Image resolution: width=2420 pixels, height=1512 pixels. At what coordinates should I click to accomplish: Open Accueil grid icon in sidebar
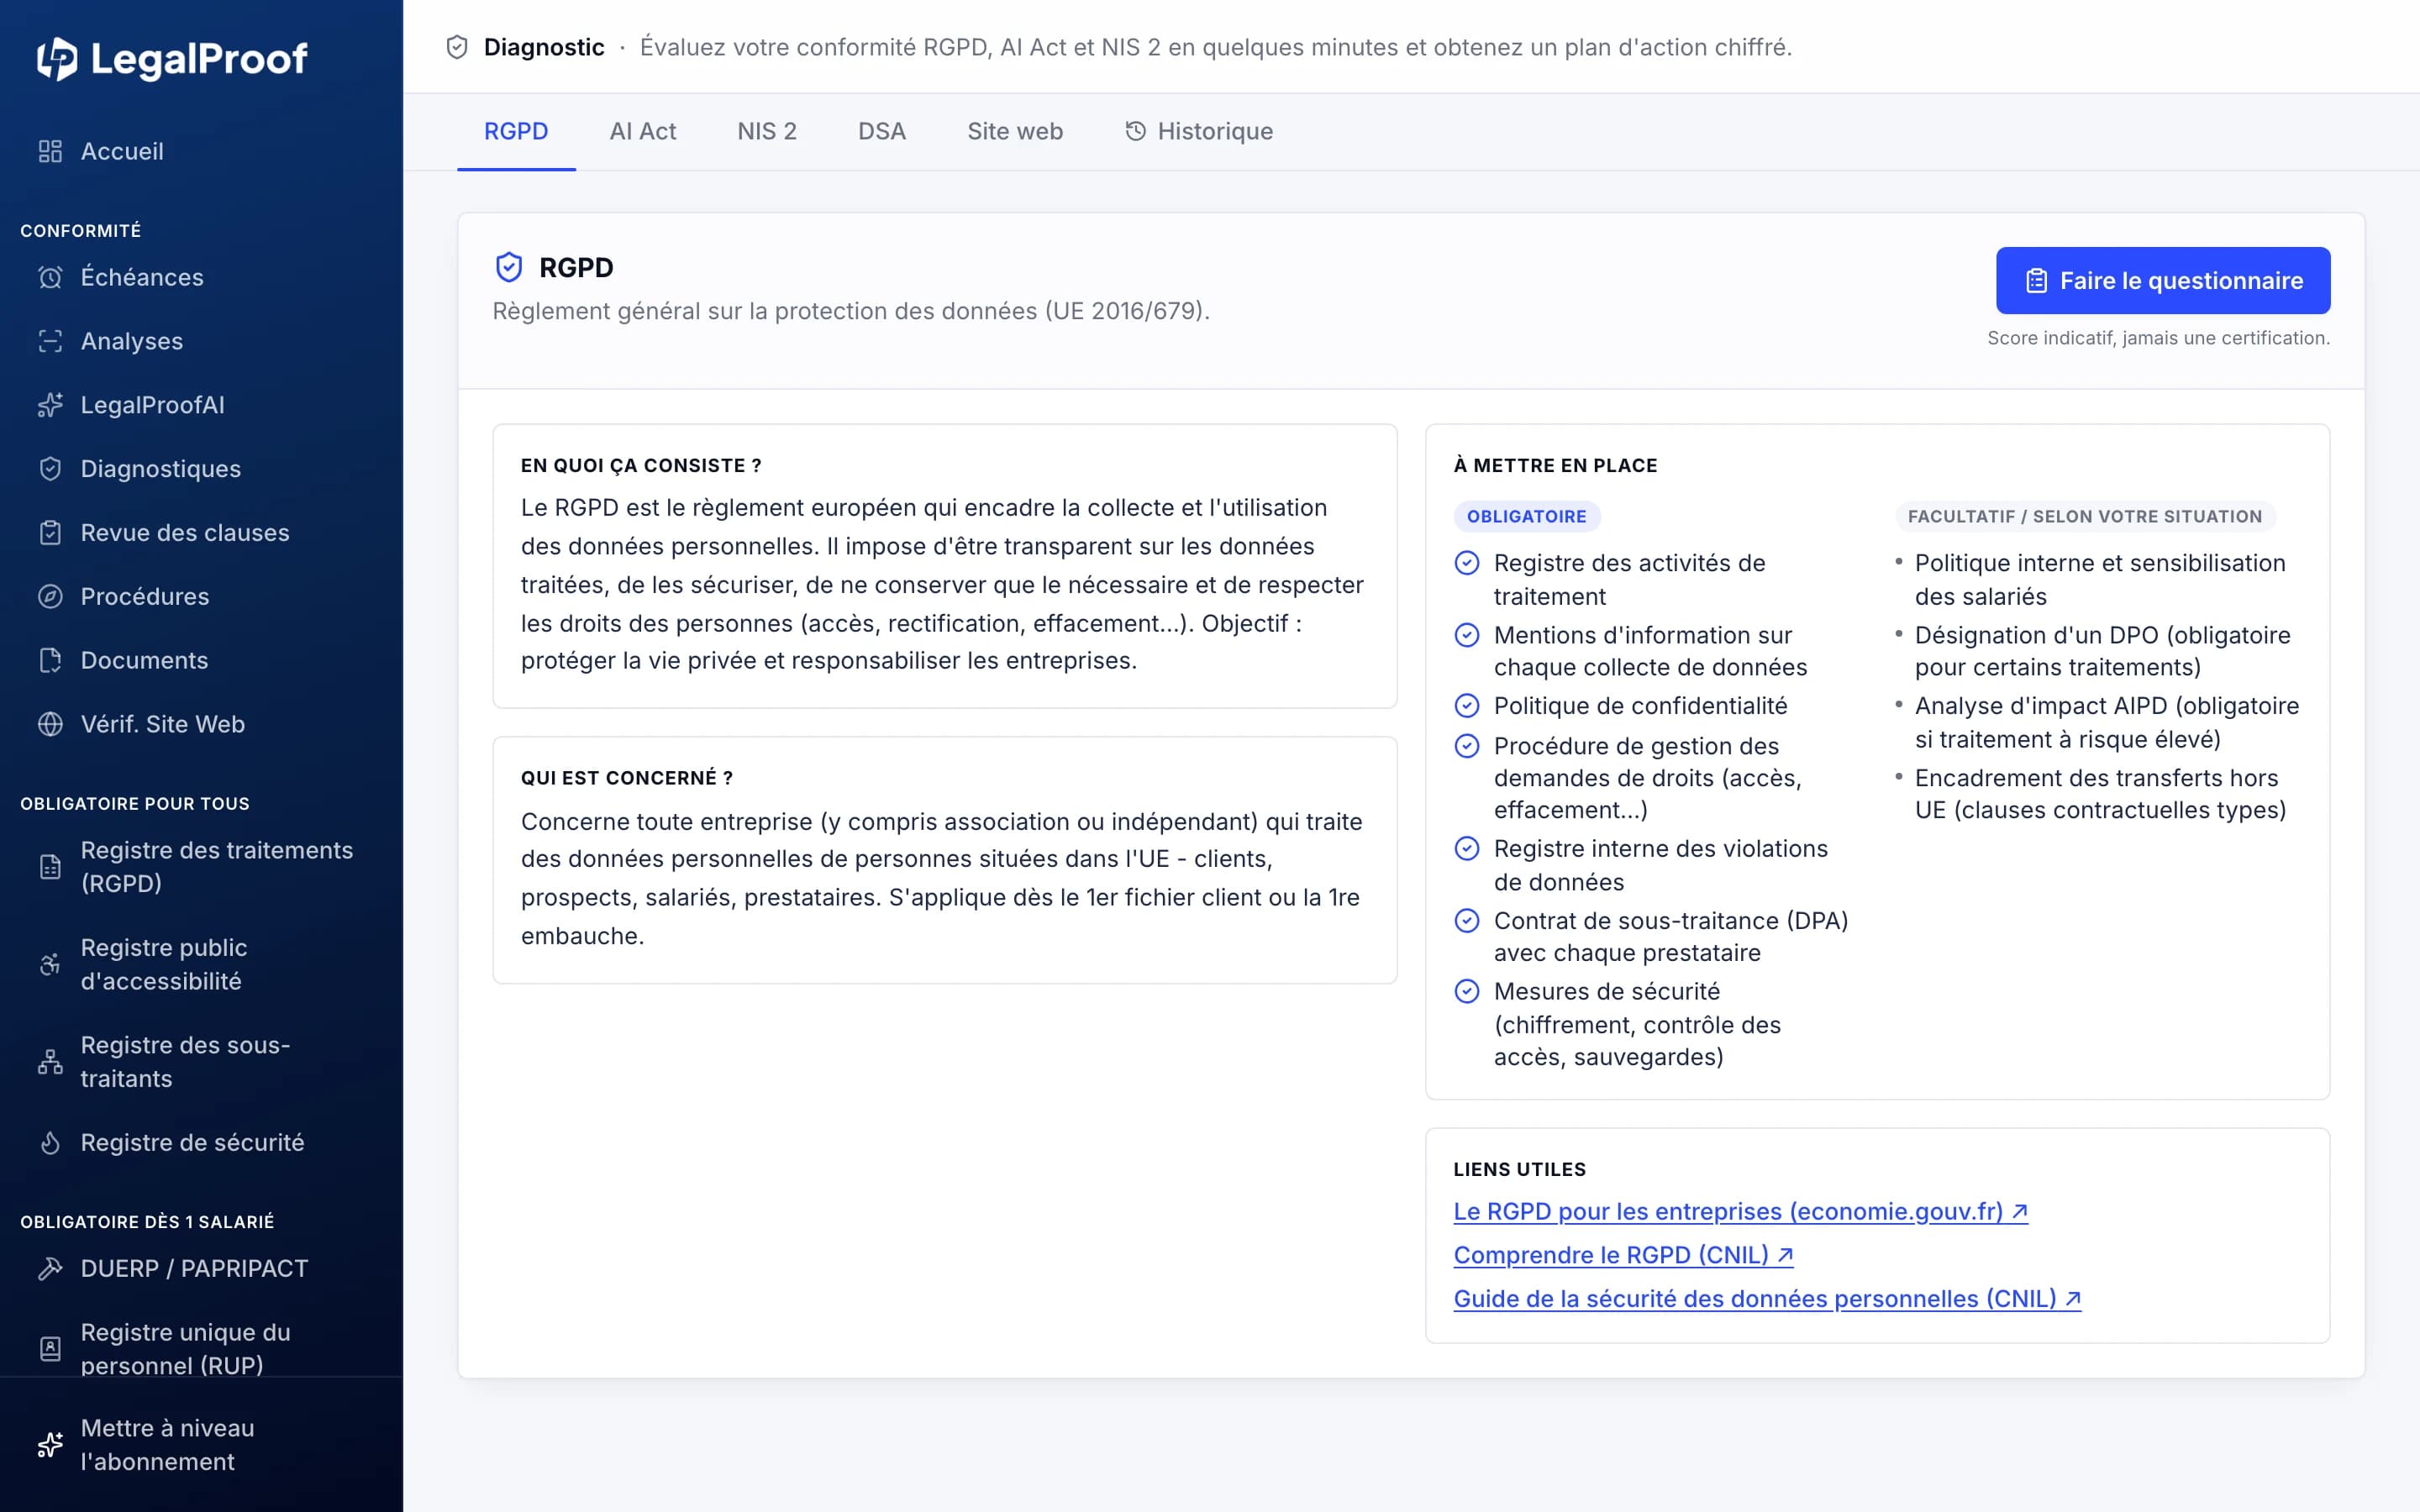click(50, 151)
